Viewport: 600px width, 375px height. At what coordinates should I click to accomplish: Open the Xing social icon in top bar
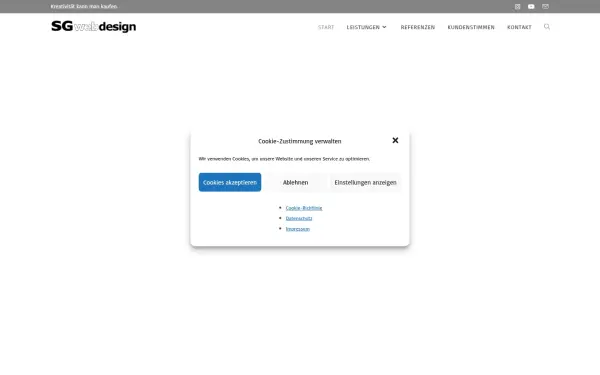point(517,7)
